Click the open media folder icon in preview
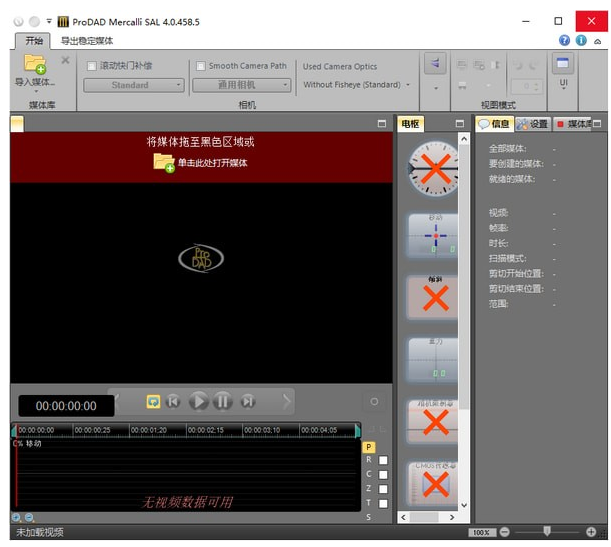Viewport: 611px width, 547px height. (164, 162)
